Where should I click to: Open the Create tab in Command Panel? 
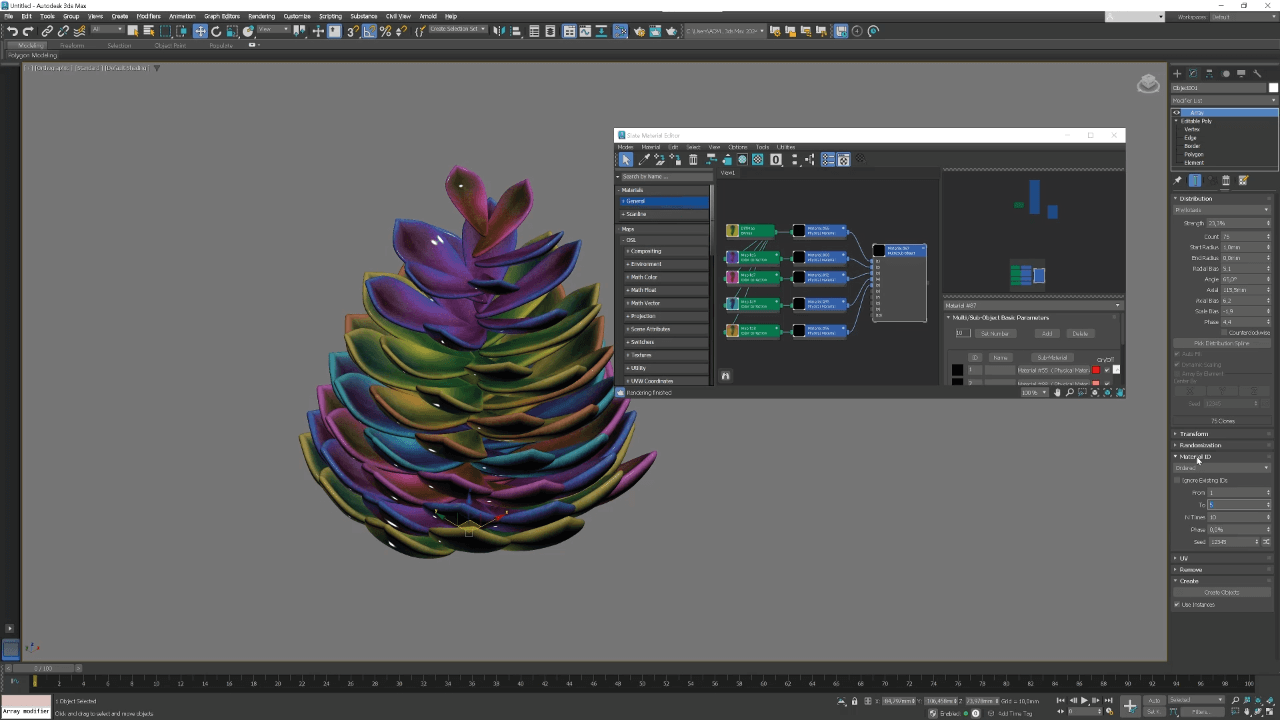pyautogui.click(x=1177, y=73)
